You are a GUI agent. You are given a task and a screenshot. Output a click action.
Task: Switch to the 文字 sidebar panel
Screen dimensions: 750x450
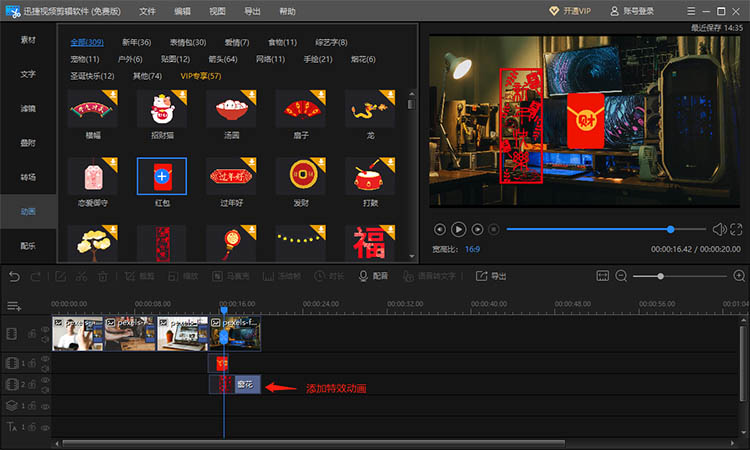[x=28, y=74]
